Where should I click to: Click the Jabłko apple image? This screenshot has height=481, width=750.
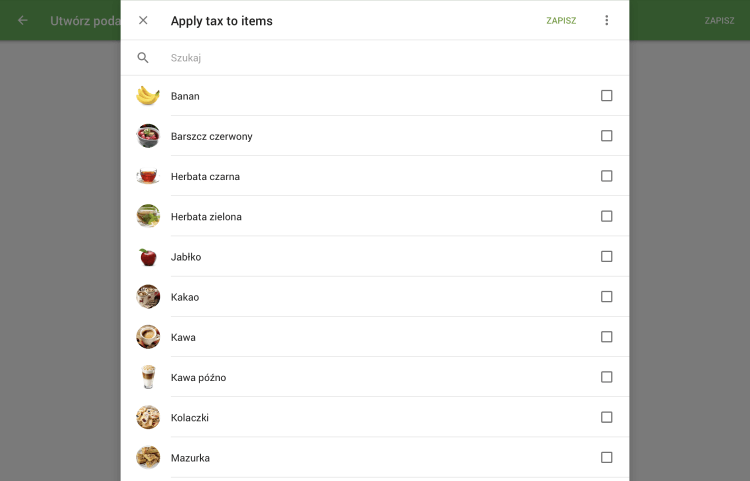pyautogui.click(x=148, y=257)
